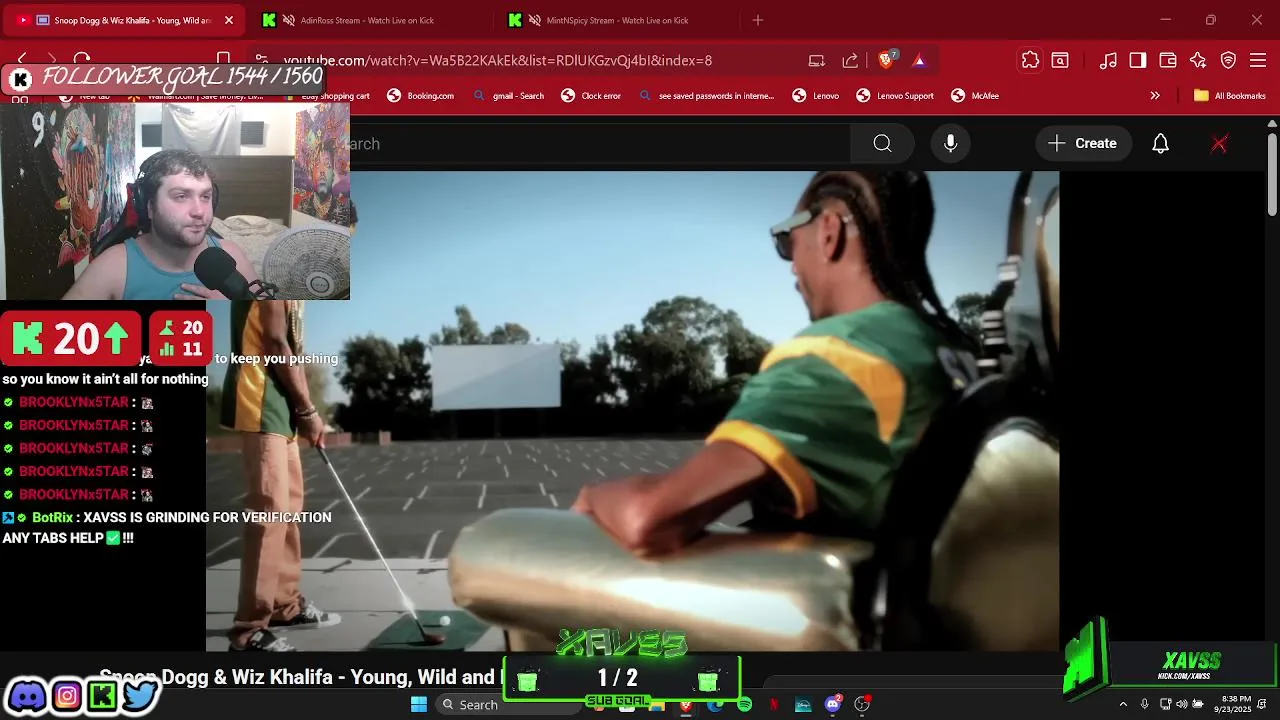Open Brave from the taskbar

[x=685, y=705]
